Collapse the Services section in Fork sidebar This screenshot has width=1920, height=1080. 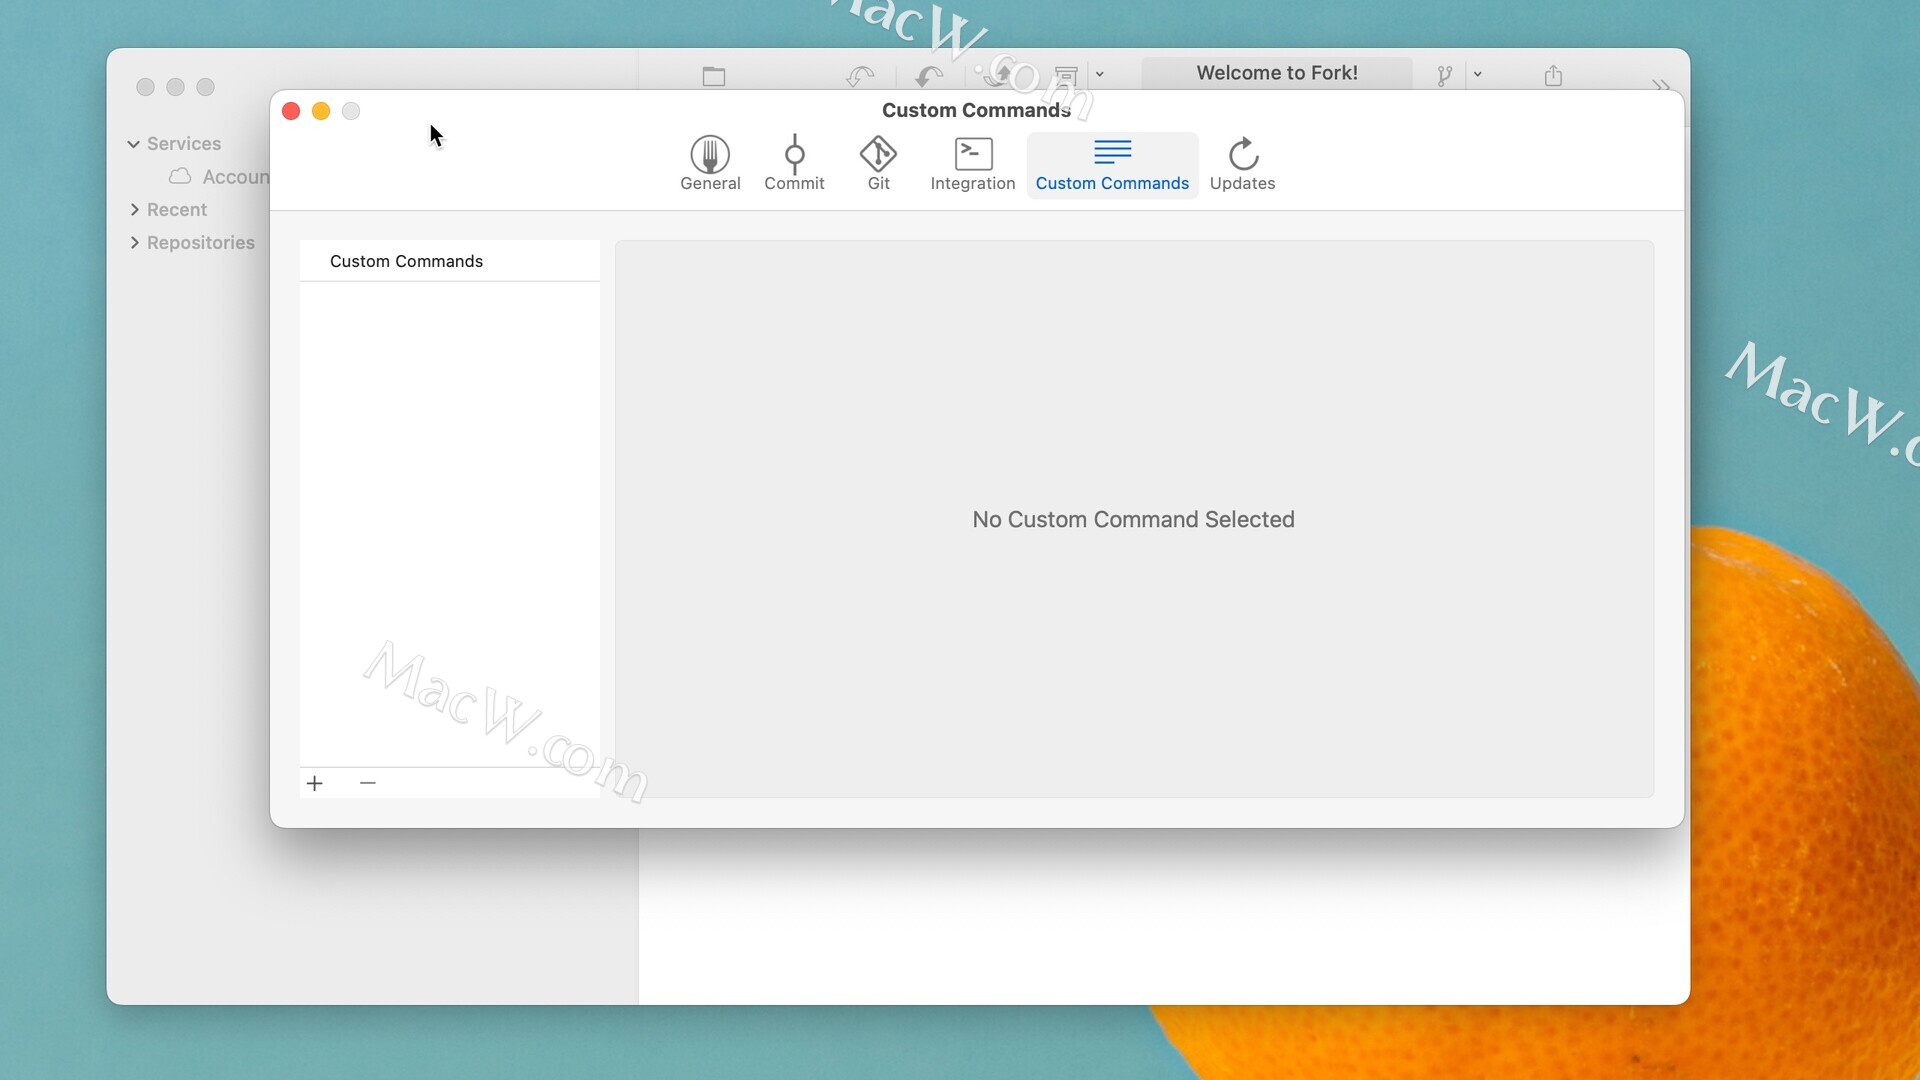[x=133, y=144]
